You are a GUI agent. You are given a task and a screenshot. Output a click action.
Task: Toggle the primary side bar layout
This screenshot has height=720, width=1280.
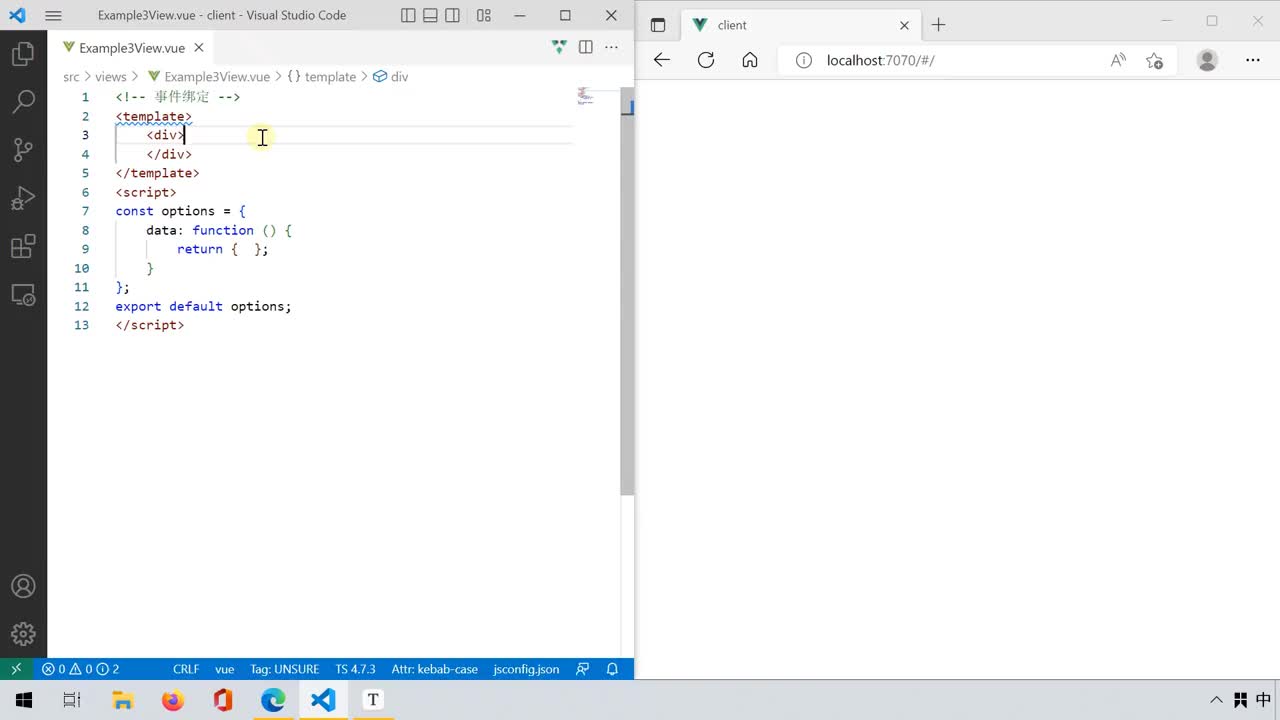pyautogui.click(x=408, y=16)
